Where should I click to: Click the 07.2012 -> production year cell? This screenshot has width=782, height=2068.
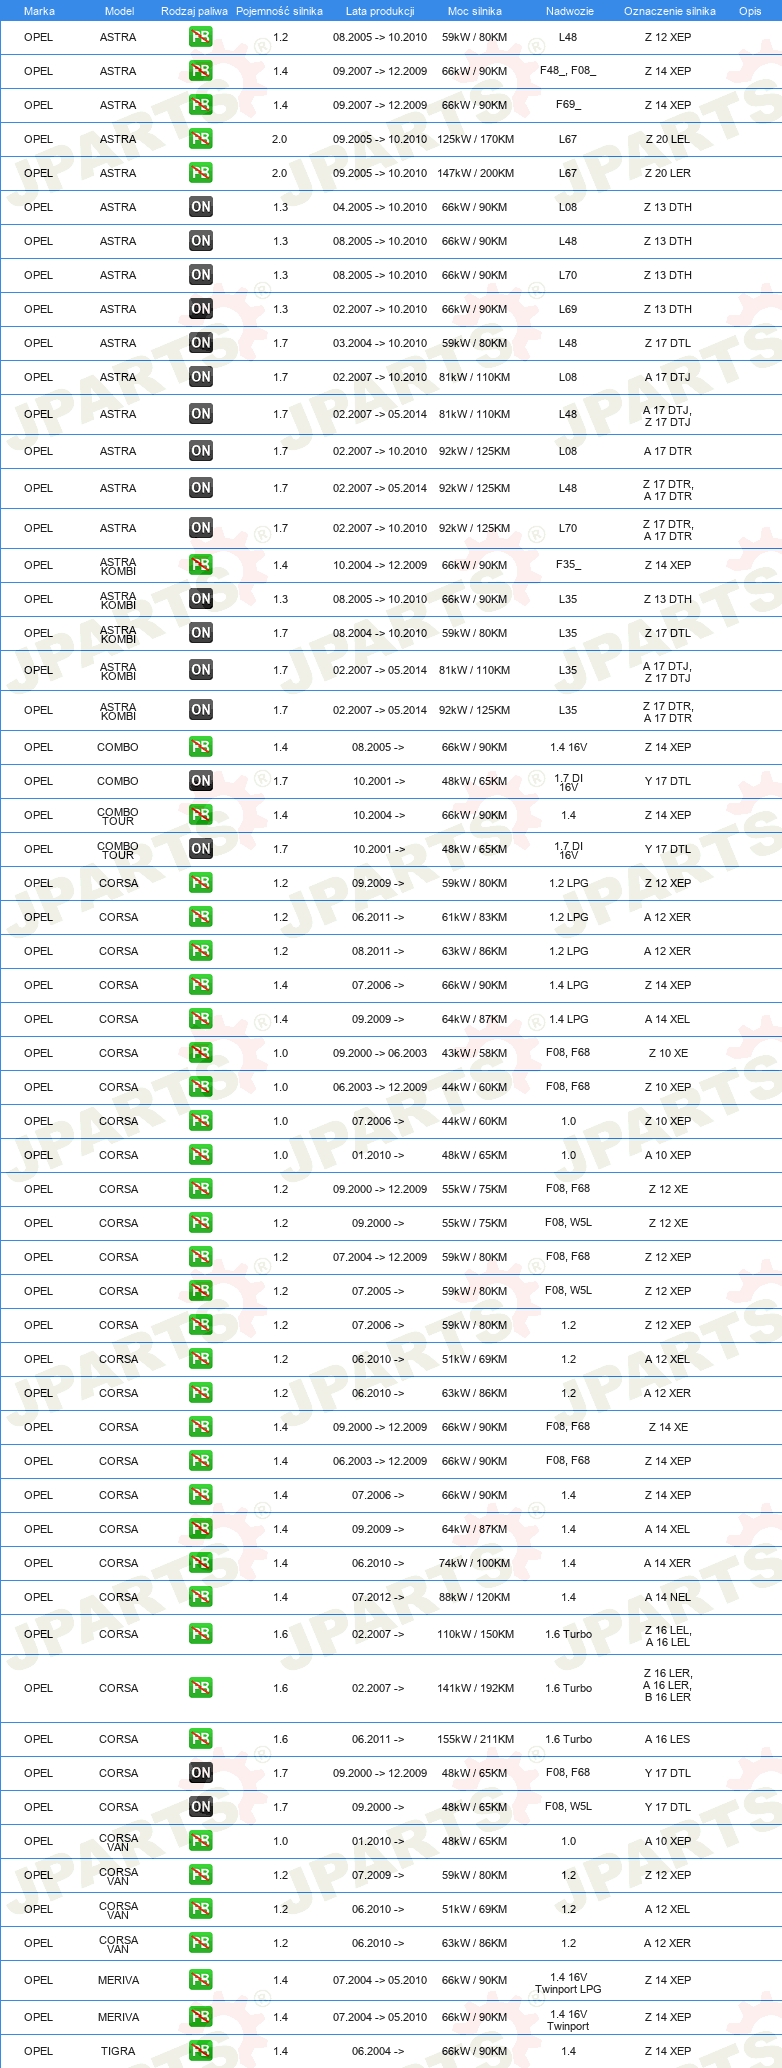coord(378,1597)
